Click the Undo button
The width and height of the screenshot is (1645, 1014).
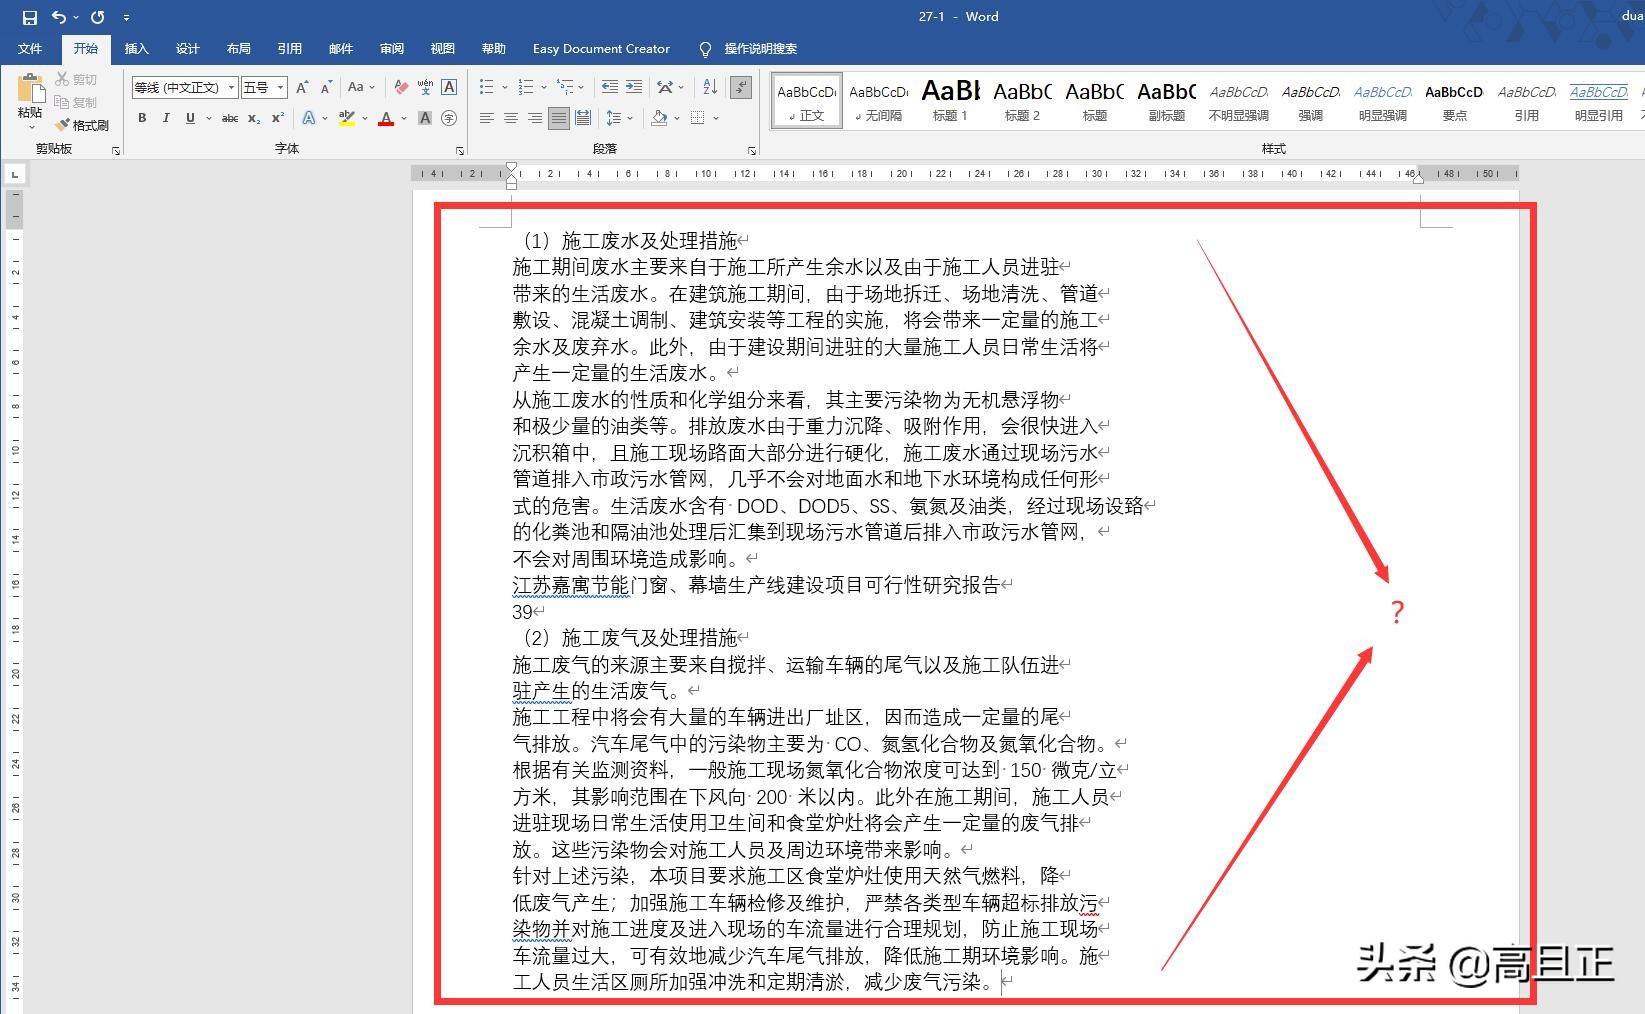click(x=57, y=16)
